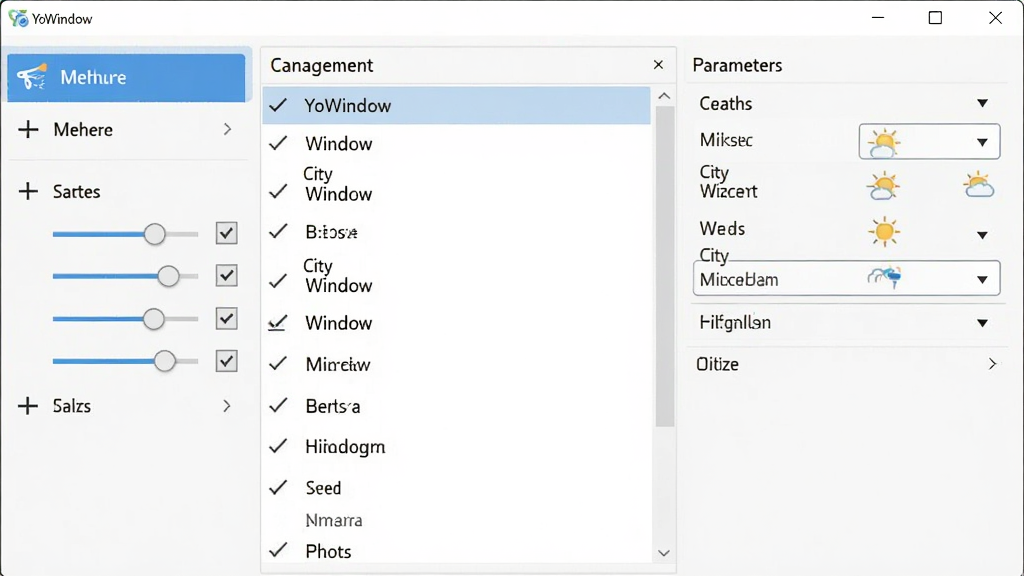The image size is (1024, 576).
Task: Expand the Oitize chevron
Action: click(x=992, y=364)
